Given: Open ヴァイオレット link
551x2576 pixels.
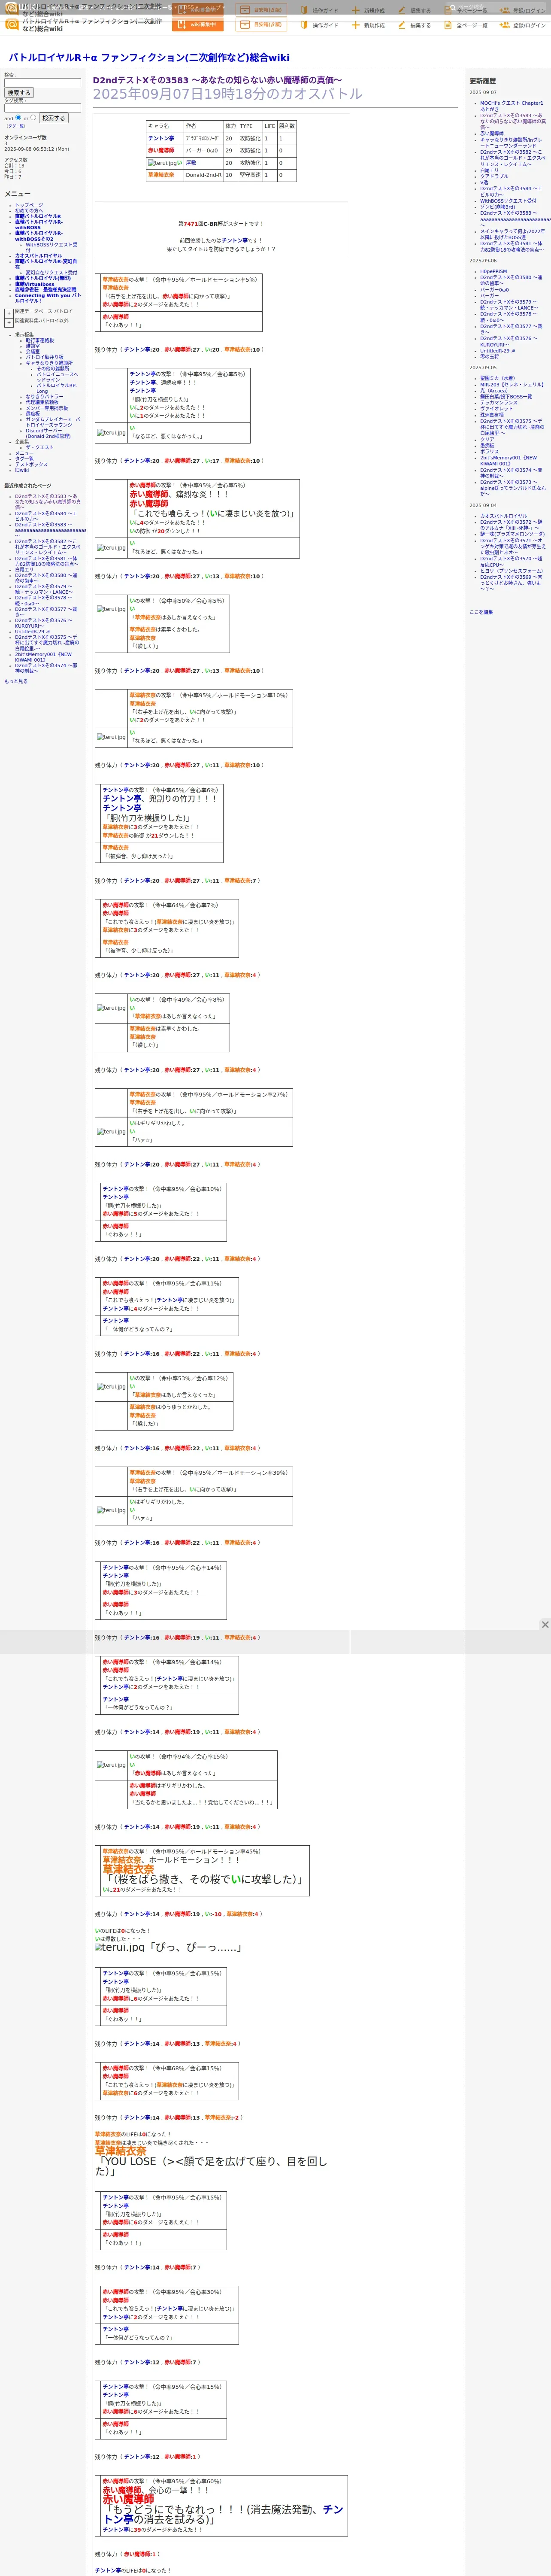Looking at the screenshot, I should [x=496, y=409].
